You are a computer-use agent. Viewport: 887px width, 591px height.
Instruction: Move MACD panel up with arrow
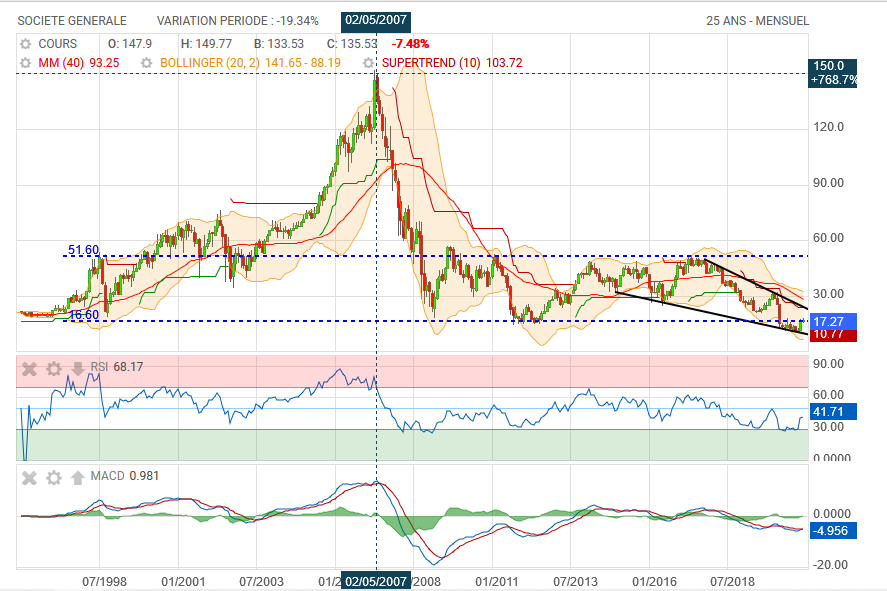click(77, 477)
